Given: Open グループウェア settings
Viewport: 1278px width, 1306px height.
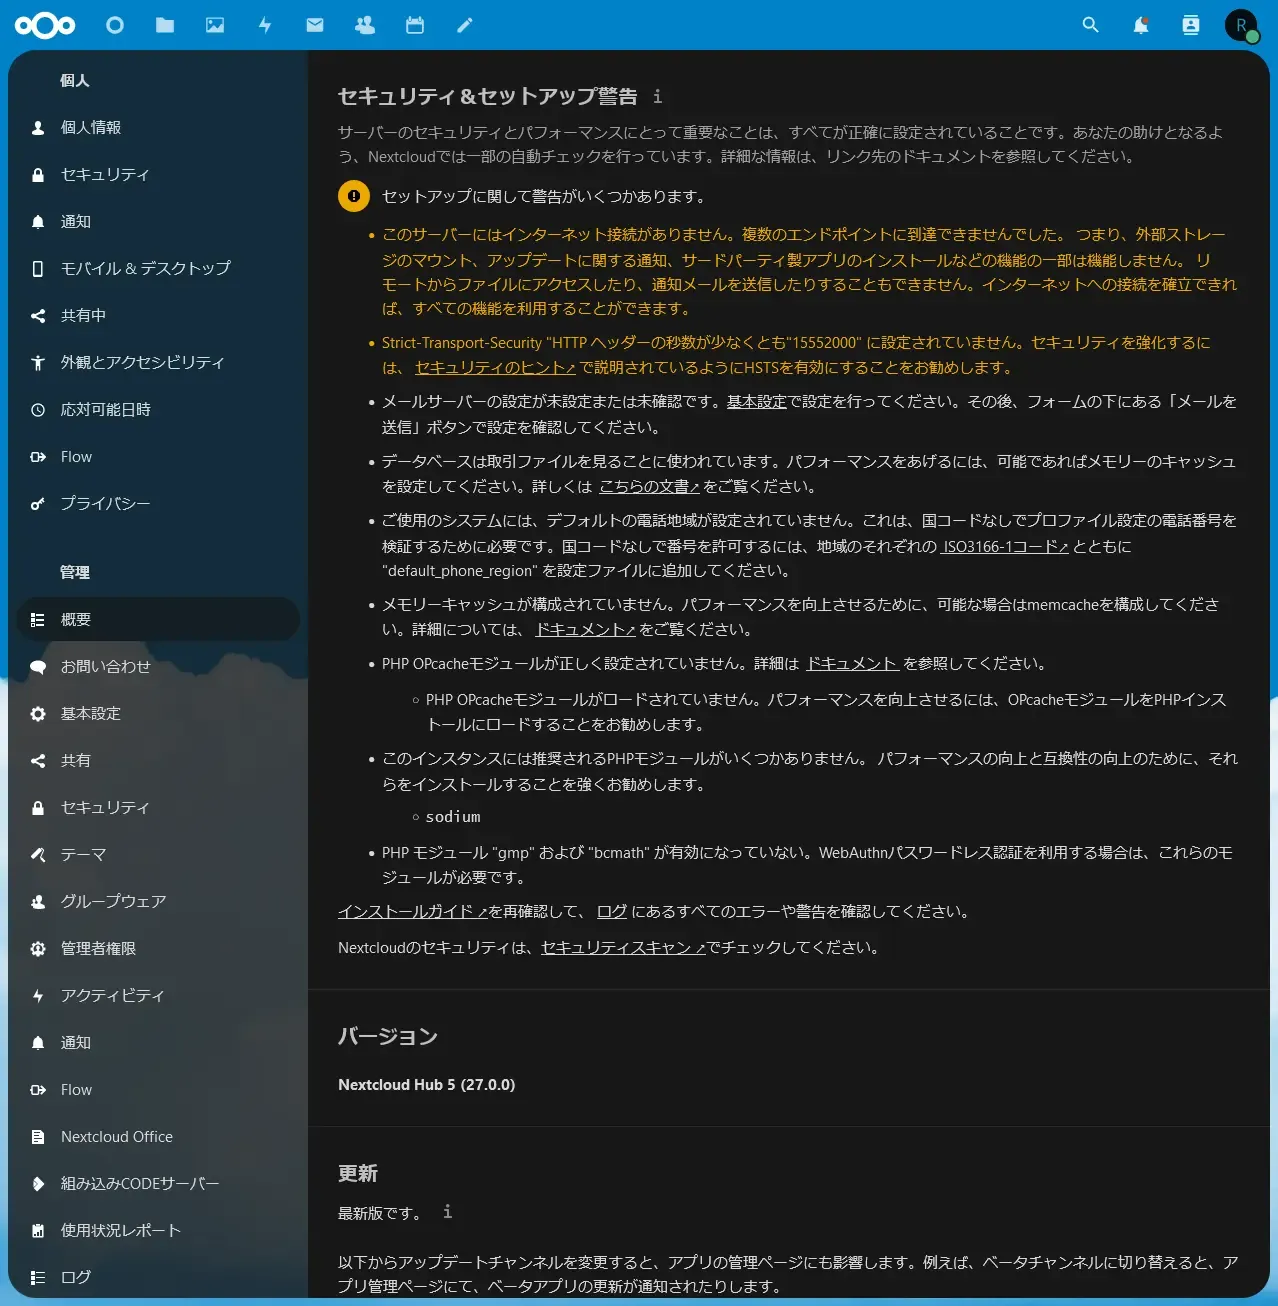Looking at the screenshot, I should pyautogui.click(x=158, y=901).
